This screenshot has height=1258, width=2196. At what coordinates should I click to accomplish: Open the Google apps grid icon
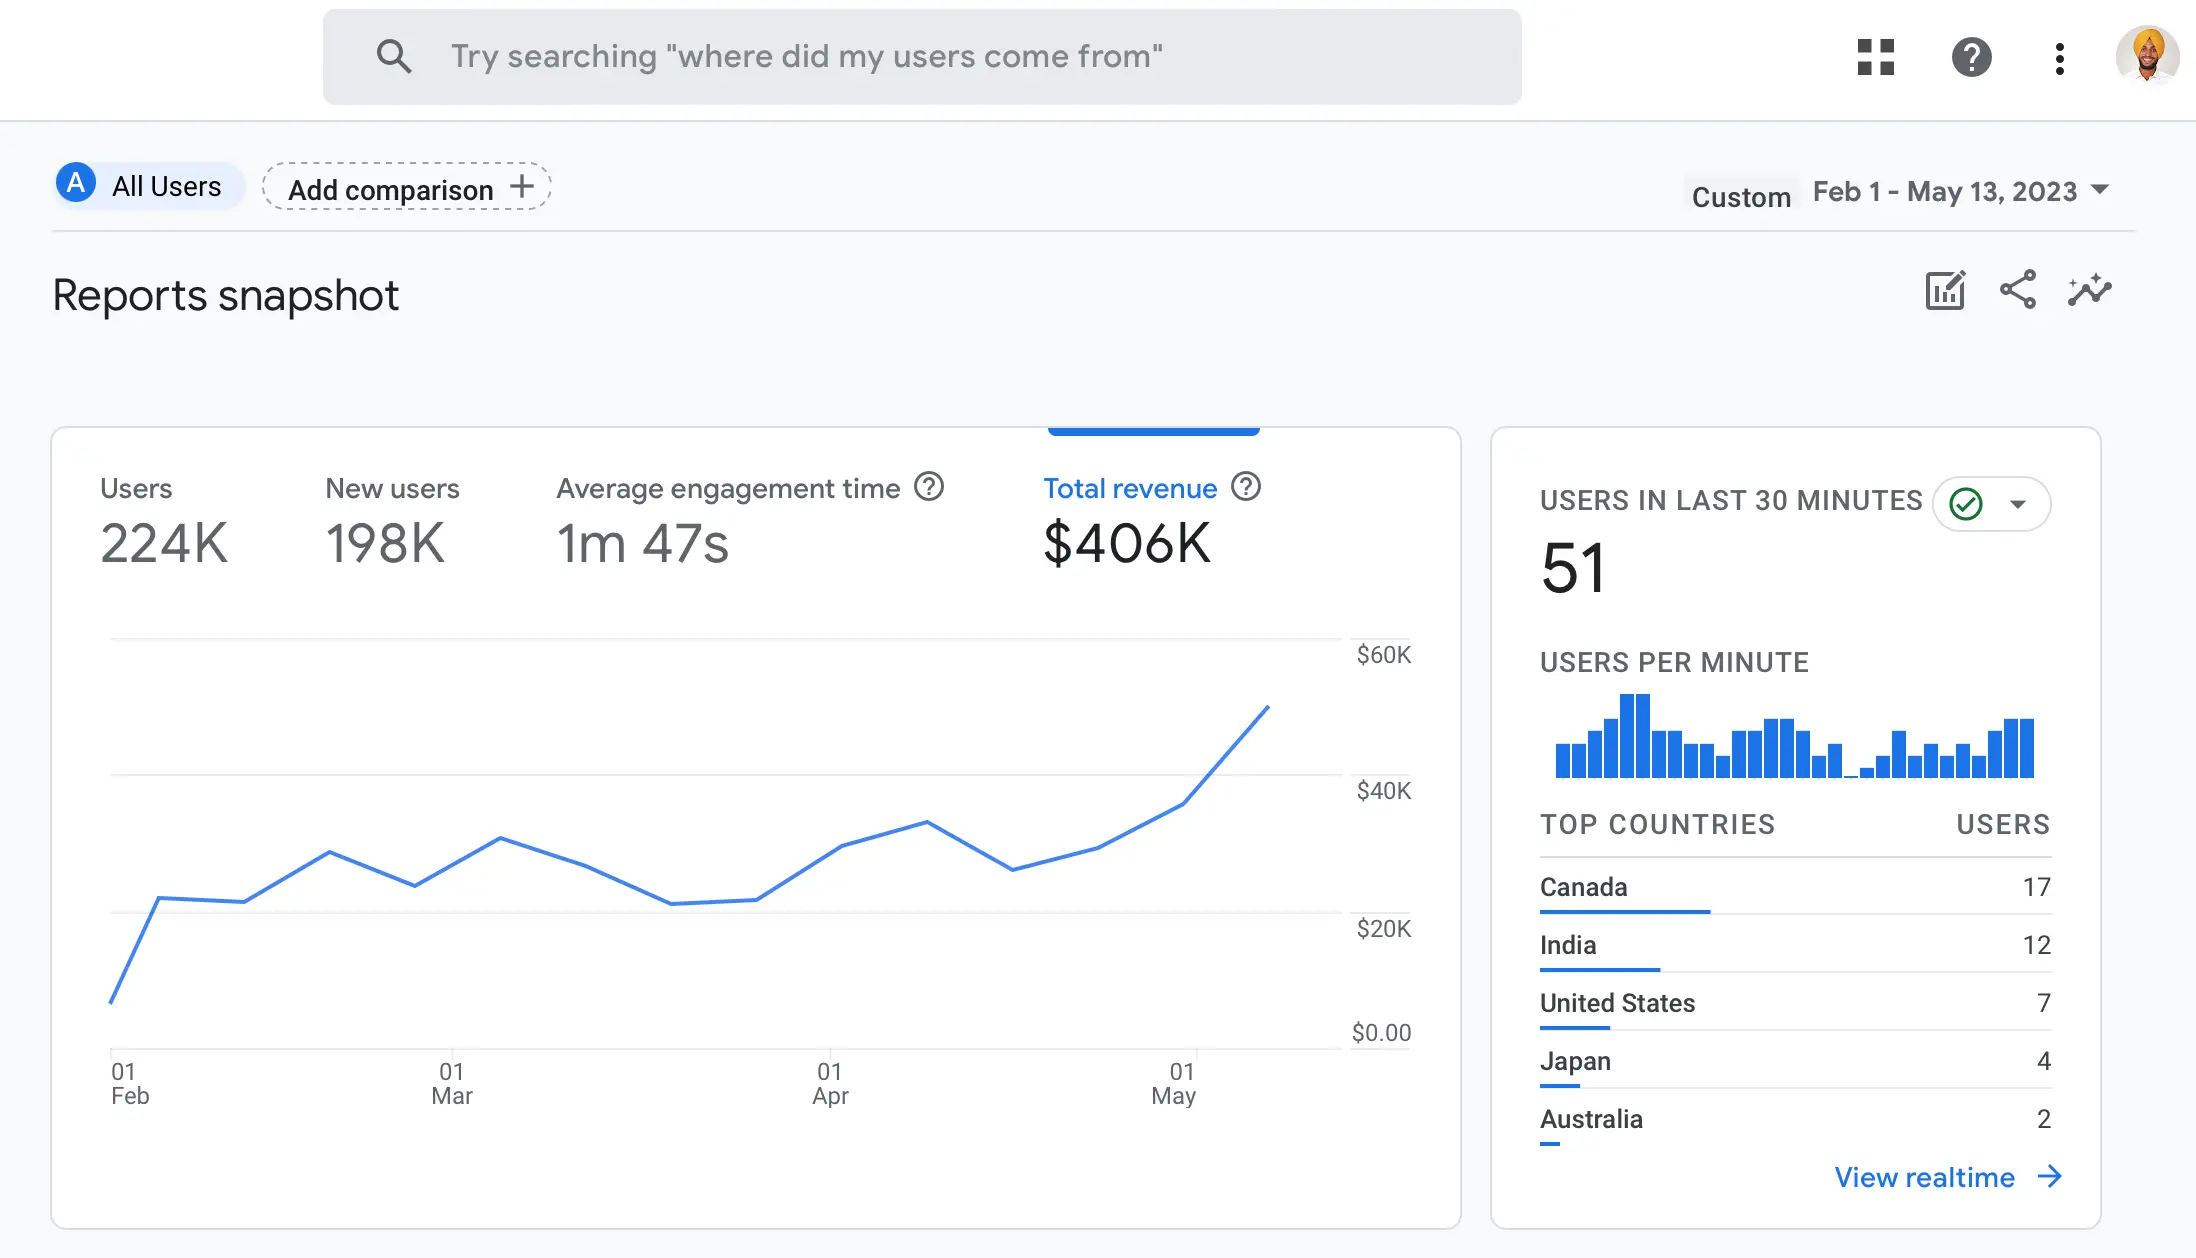click(1875, 58)
